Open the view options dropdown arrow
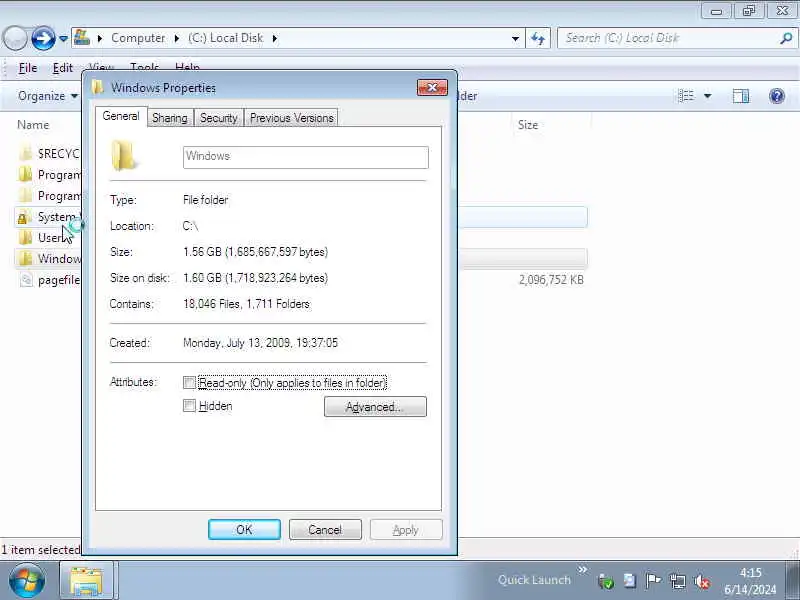This screenshot has height=600, width=800. click(708, 96)
